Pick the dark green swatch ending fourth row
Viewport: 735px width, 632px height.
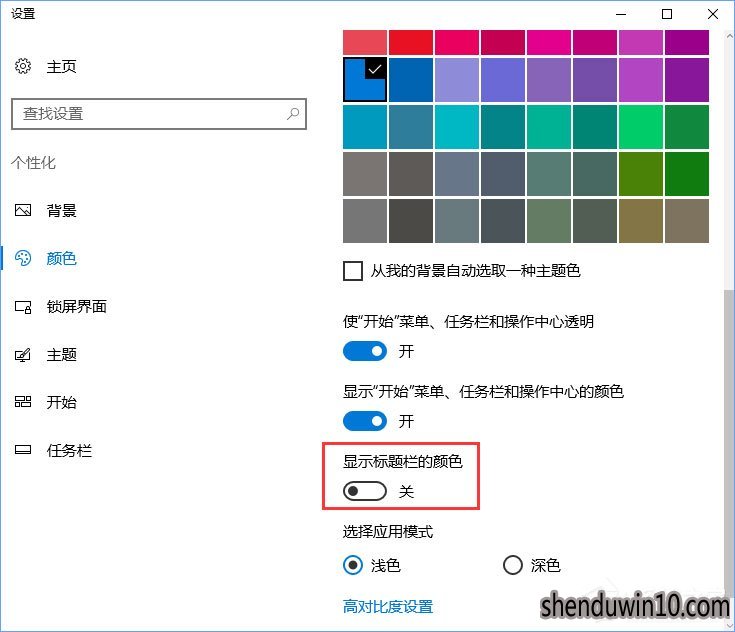(x=687, y=174)
